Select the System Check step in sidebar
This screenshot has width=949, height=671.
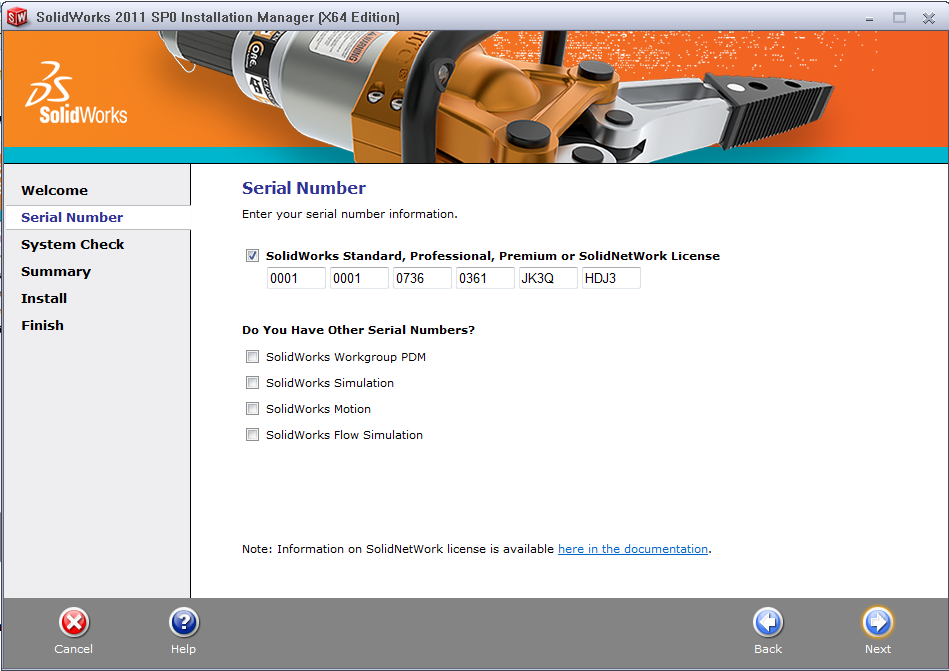tap(73, 244)
